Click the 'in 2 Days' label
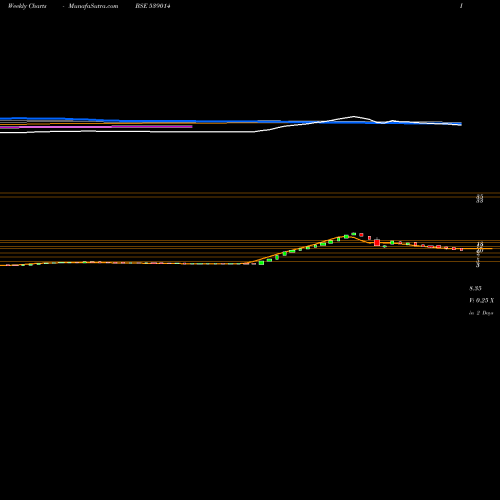 pyautogui.click(x=481, y=313)
